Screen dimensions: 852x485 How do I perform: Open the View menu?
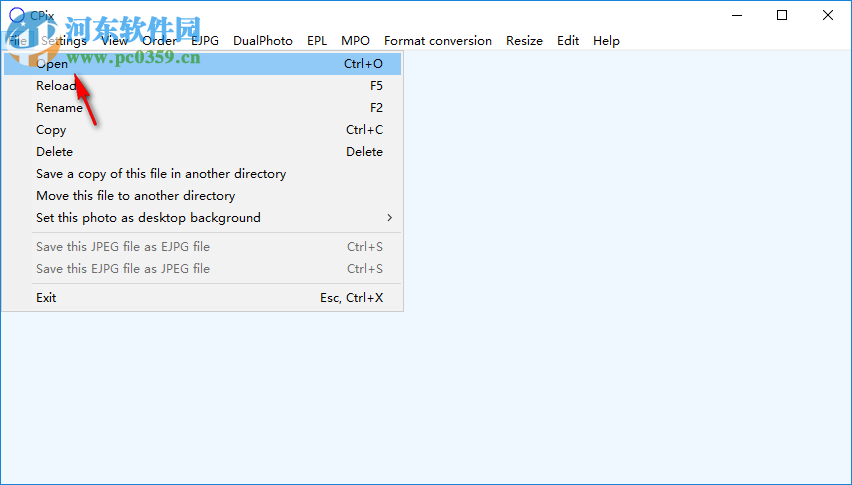[x=114, y=41]
